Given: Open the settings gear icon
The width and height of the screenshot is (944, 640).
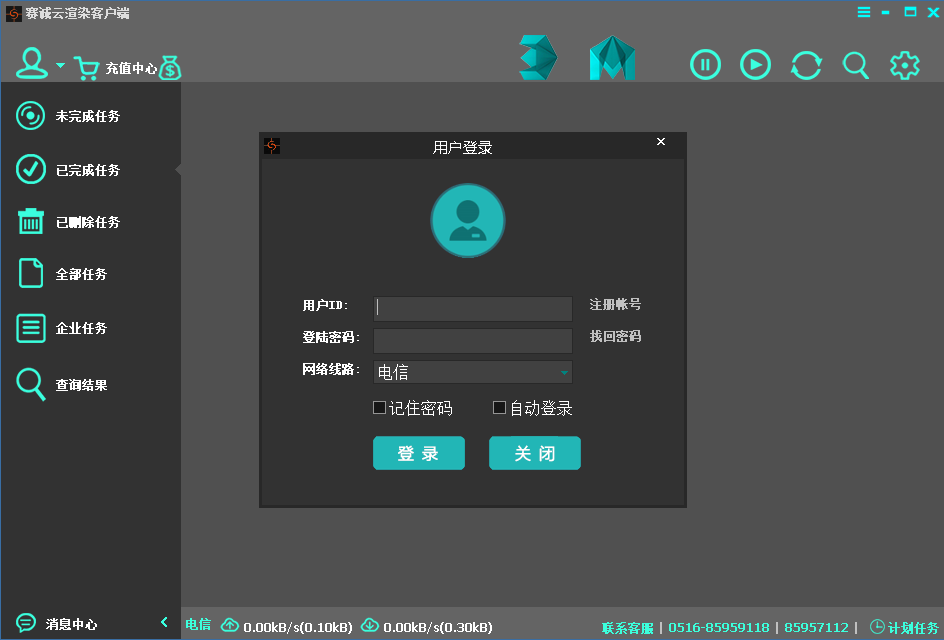Looking at the screenshot, I should [904, 65].
